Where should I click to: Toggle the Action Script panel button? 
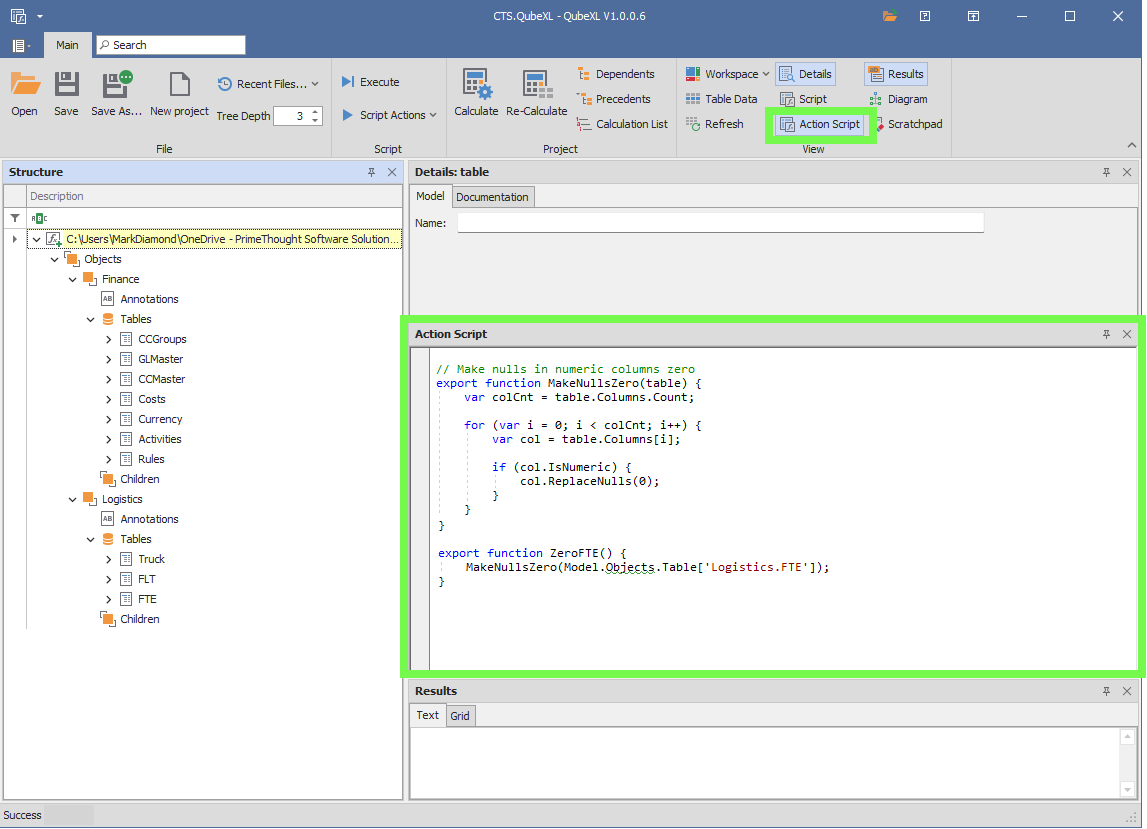point(819,124)
